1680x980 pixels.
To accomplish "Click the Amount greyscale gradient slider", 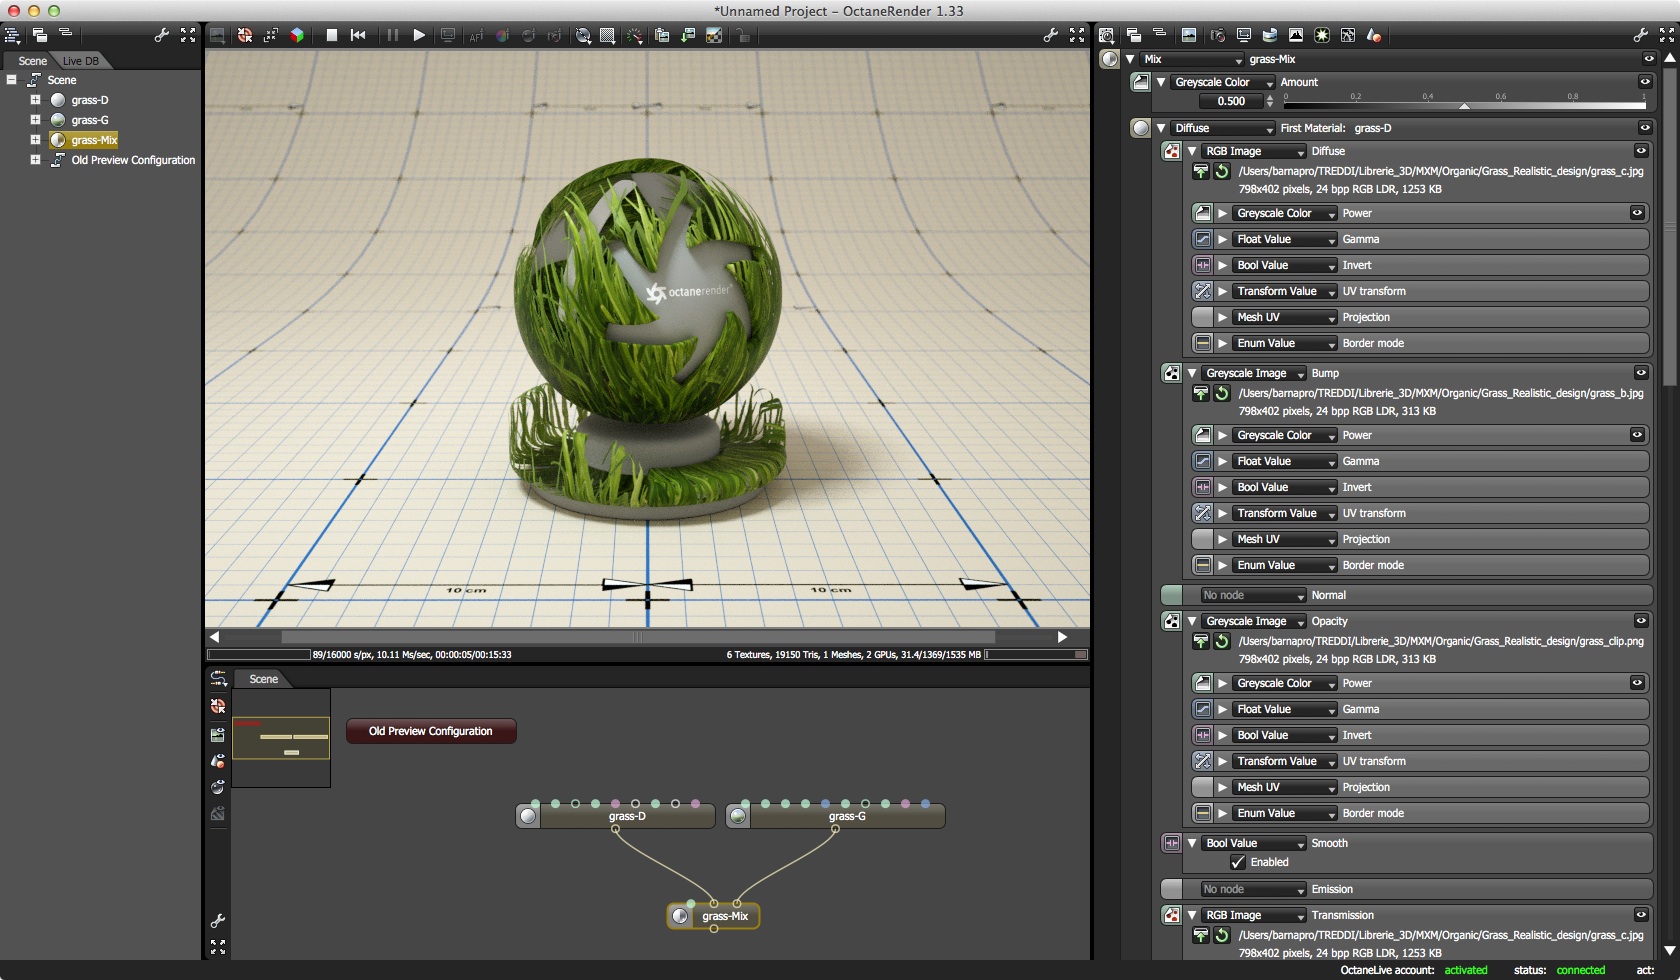I will pos(1465,105).
